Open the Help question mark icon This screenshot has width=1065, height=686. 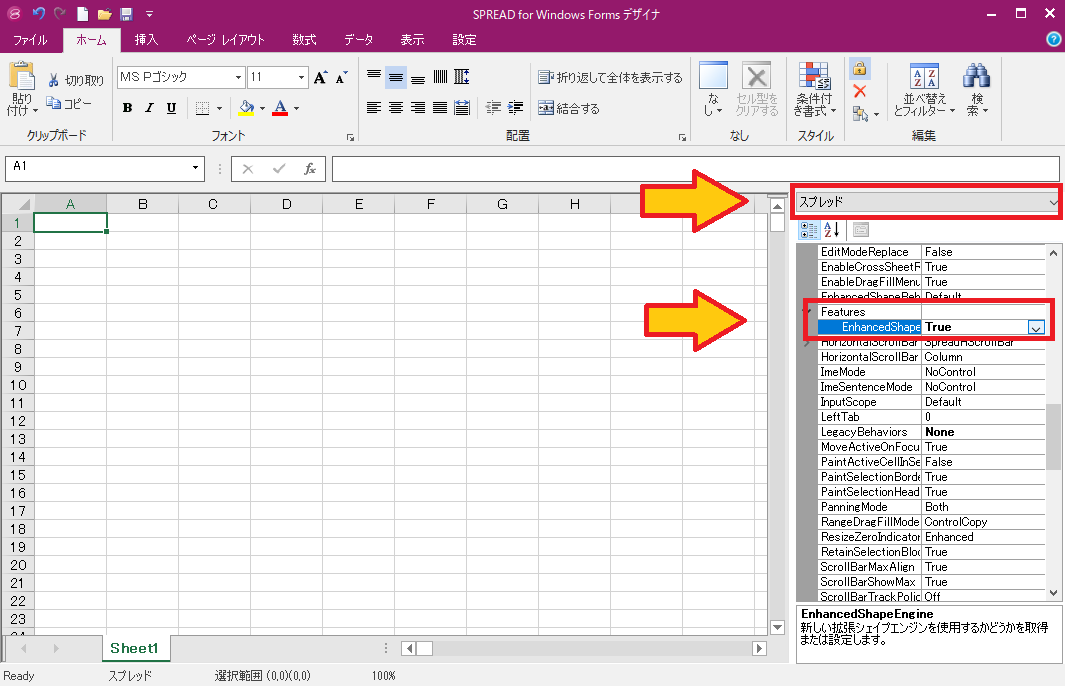(1053, 39)
